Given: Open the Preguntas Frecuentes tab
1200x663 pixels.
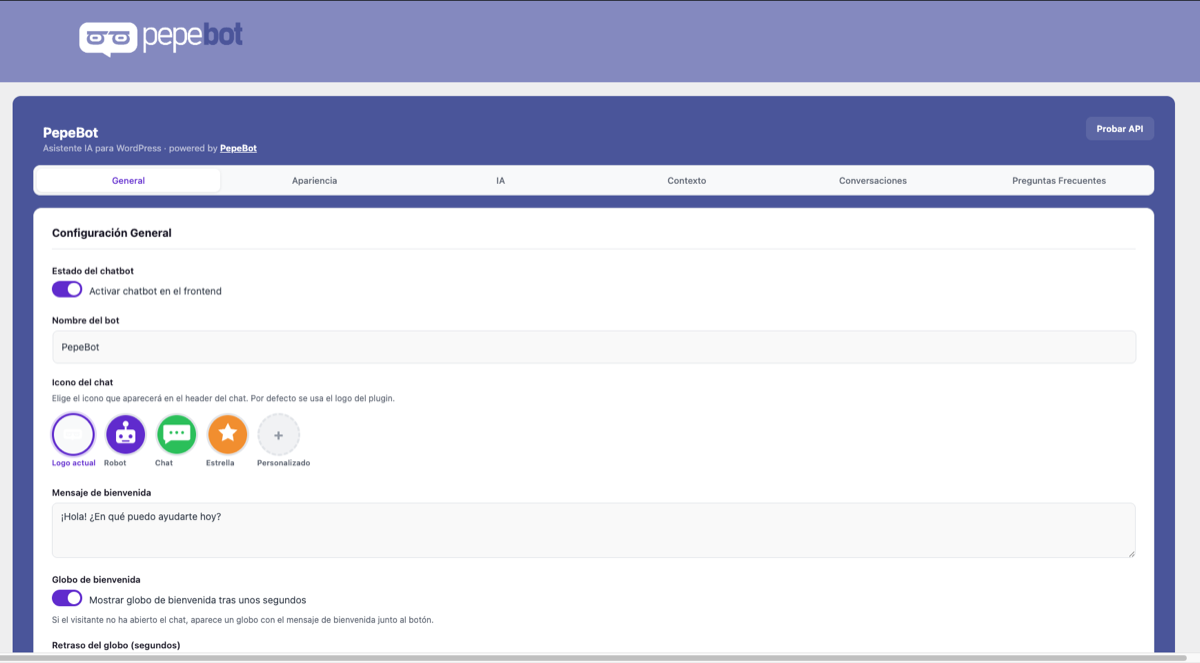Looking at the screenshot, I should click(x=1059, y=180).
